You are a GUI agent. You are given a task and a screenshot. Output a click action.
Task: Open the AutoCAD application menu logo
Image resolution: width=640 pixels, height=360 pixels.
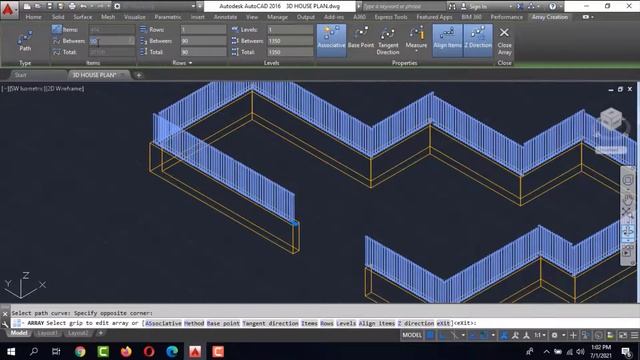[8, 9]
